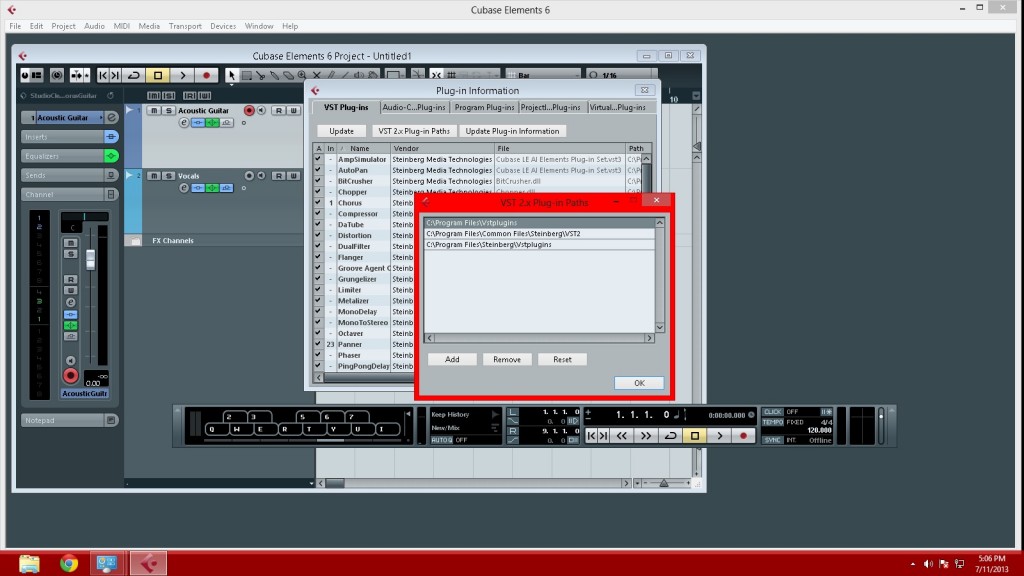Open the MIDI menu

click(x=121, y=26)
